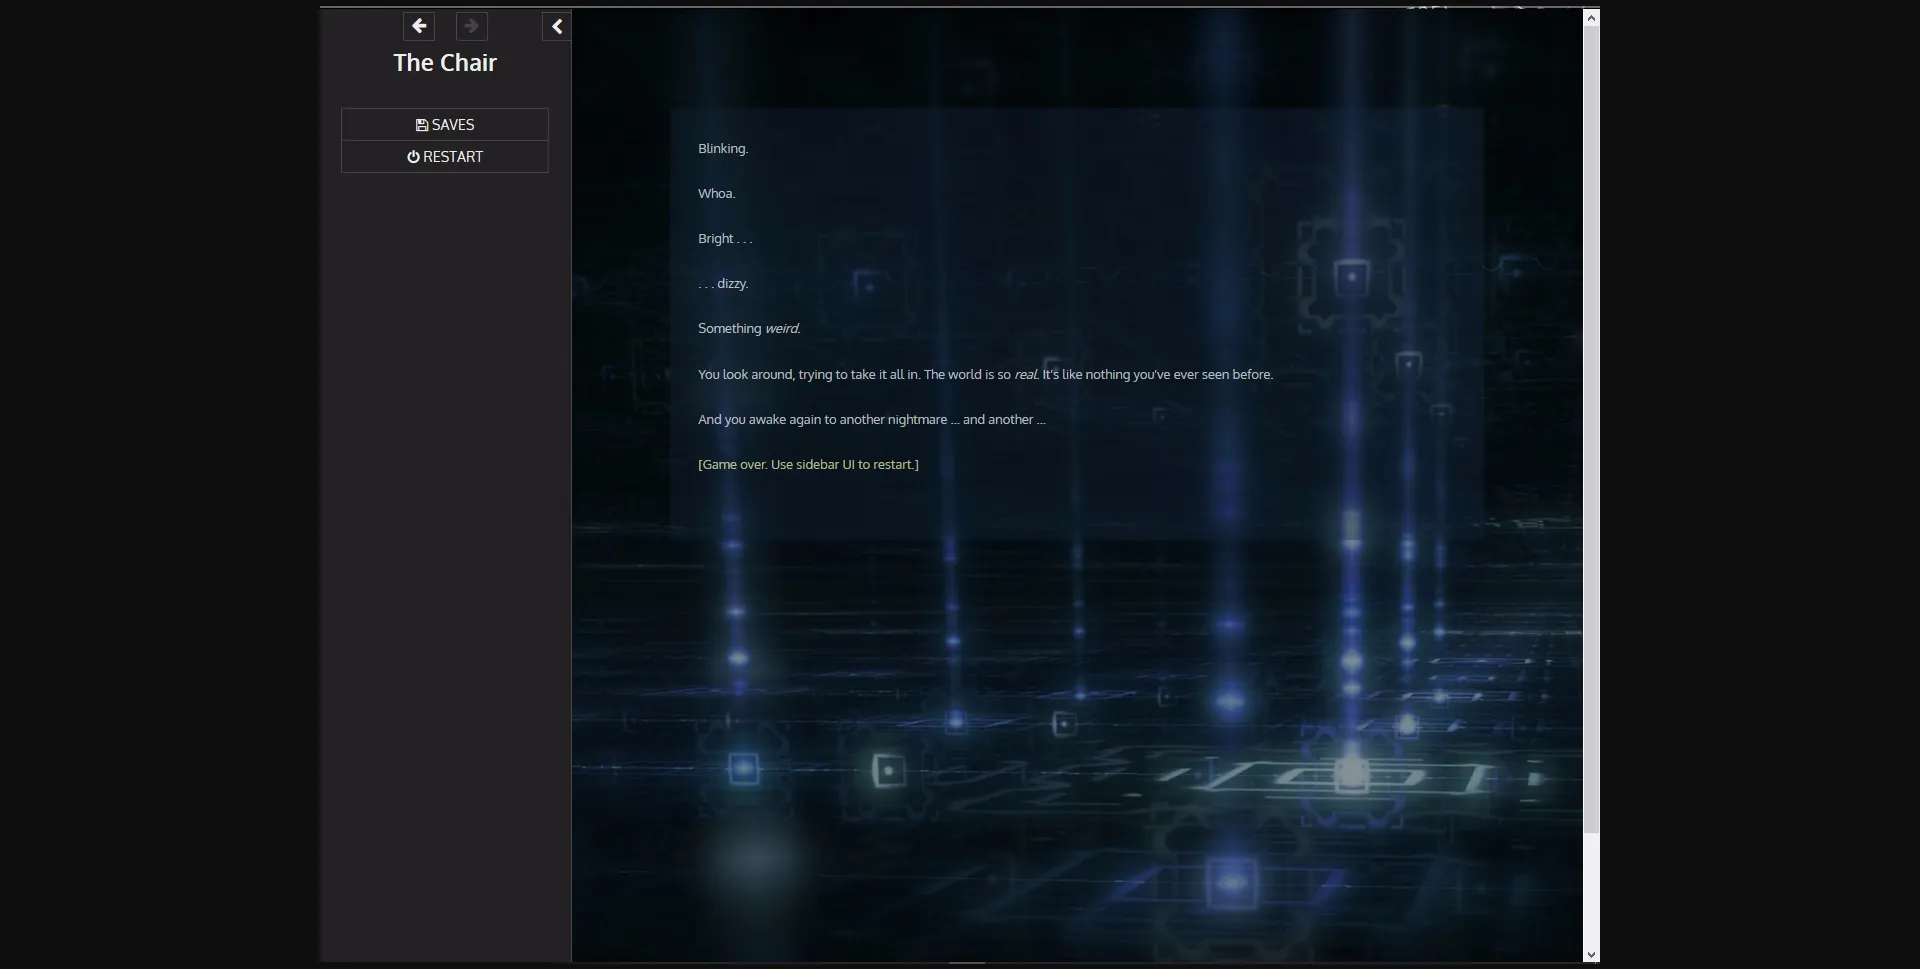Click inside the story passage text area
Image resolution: width=1920 pixels, height=969 pixels.
[x=1000, y=300]
